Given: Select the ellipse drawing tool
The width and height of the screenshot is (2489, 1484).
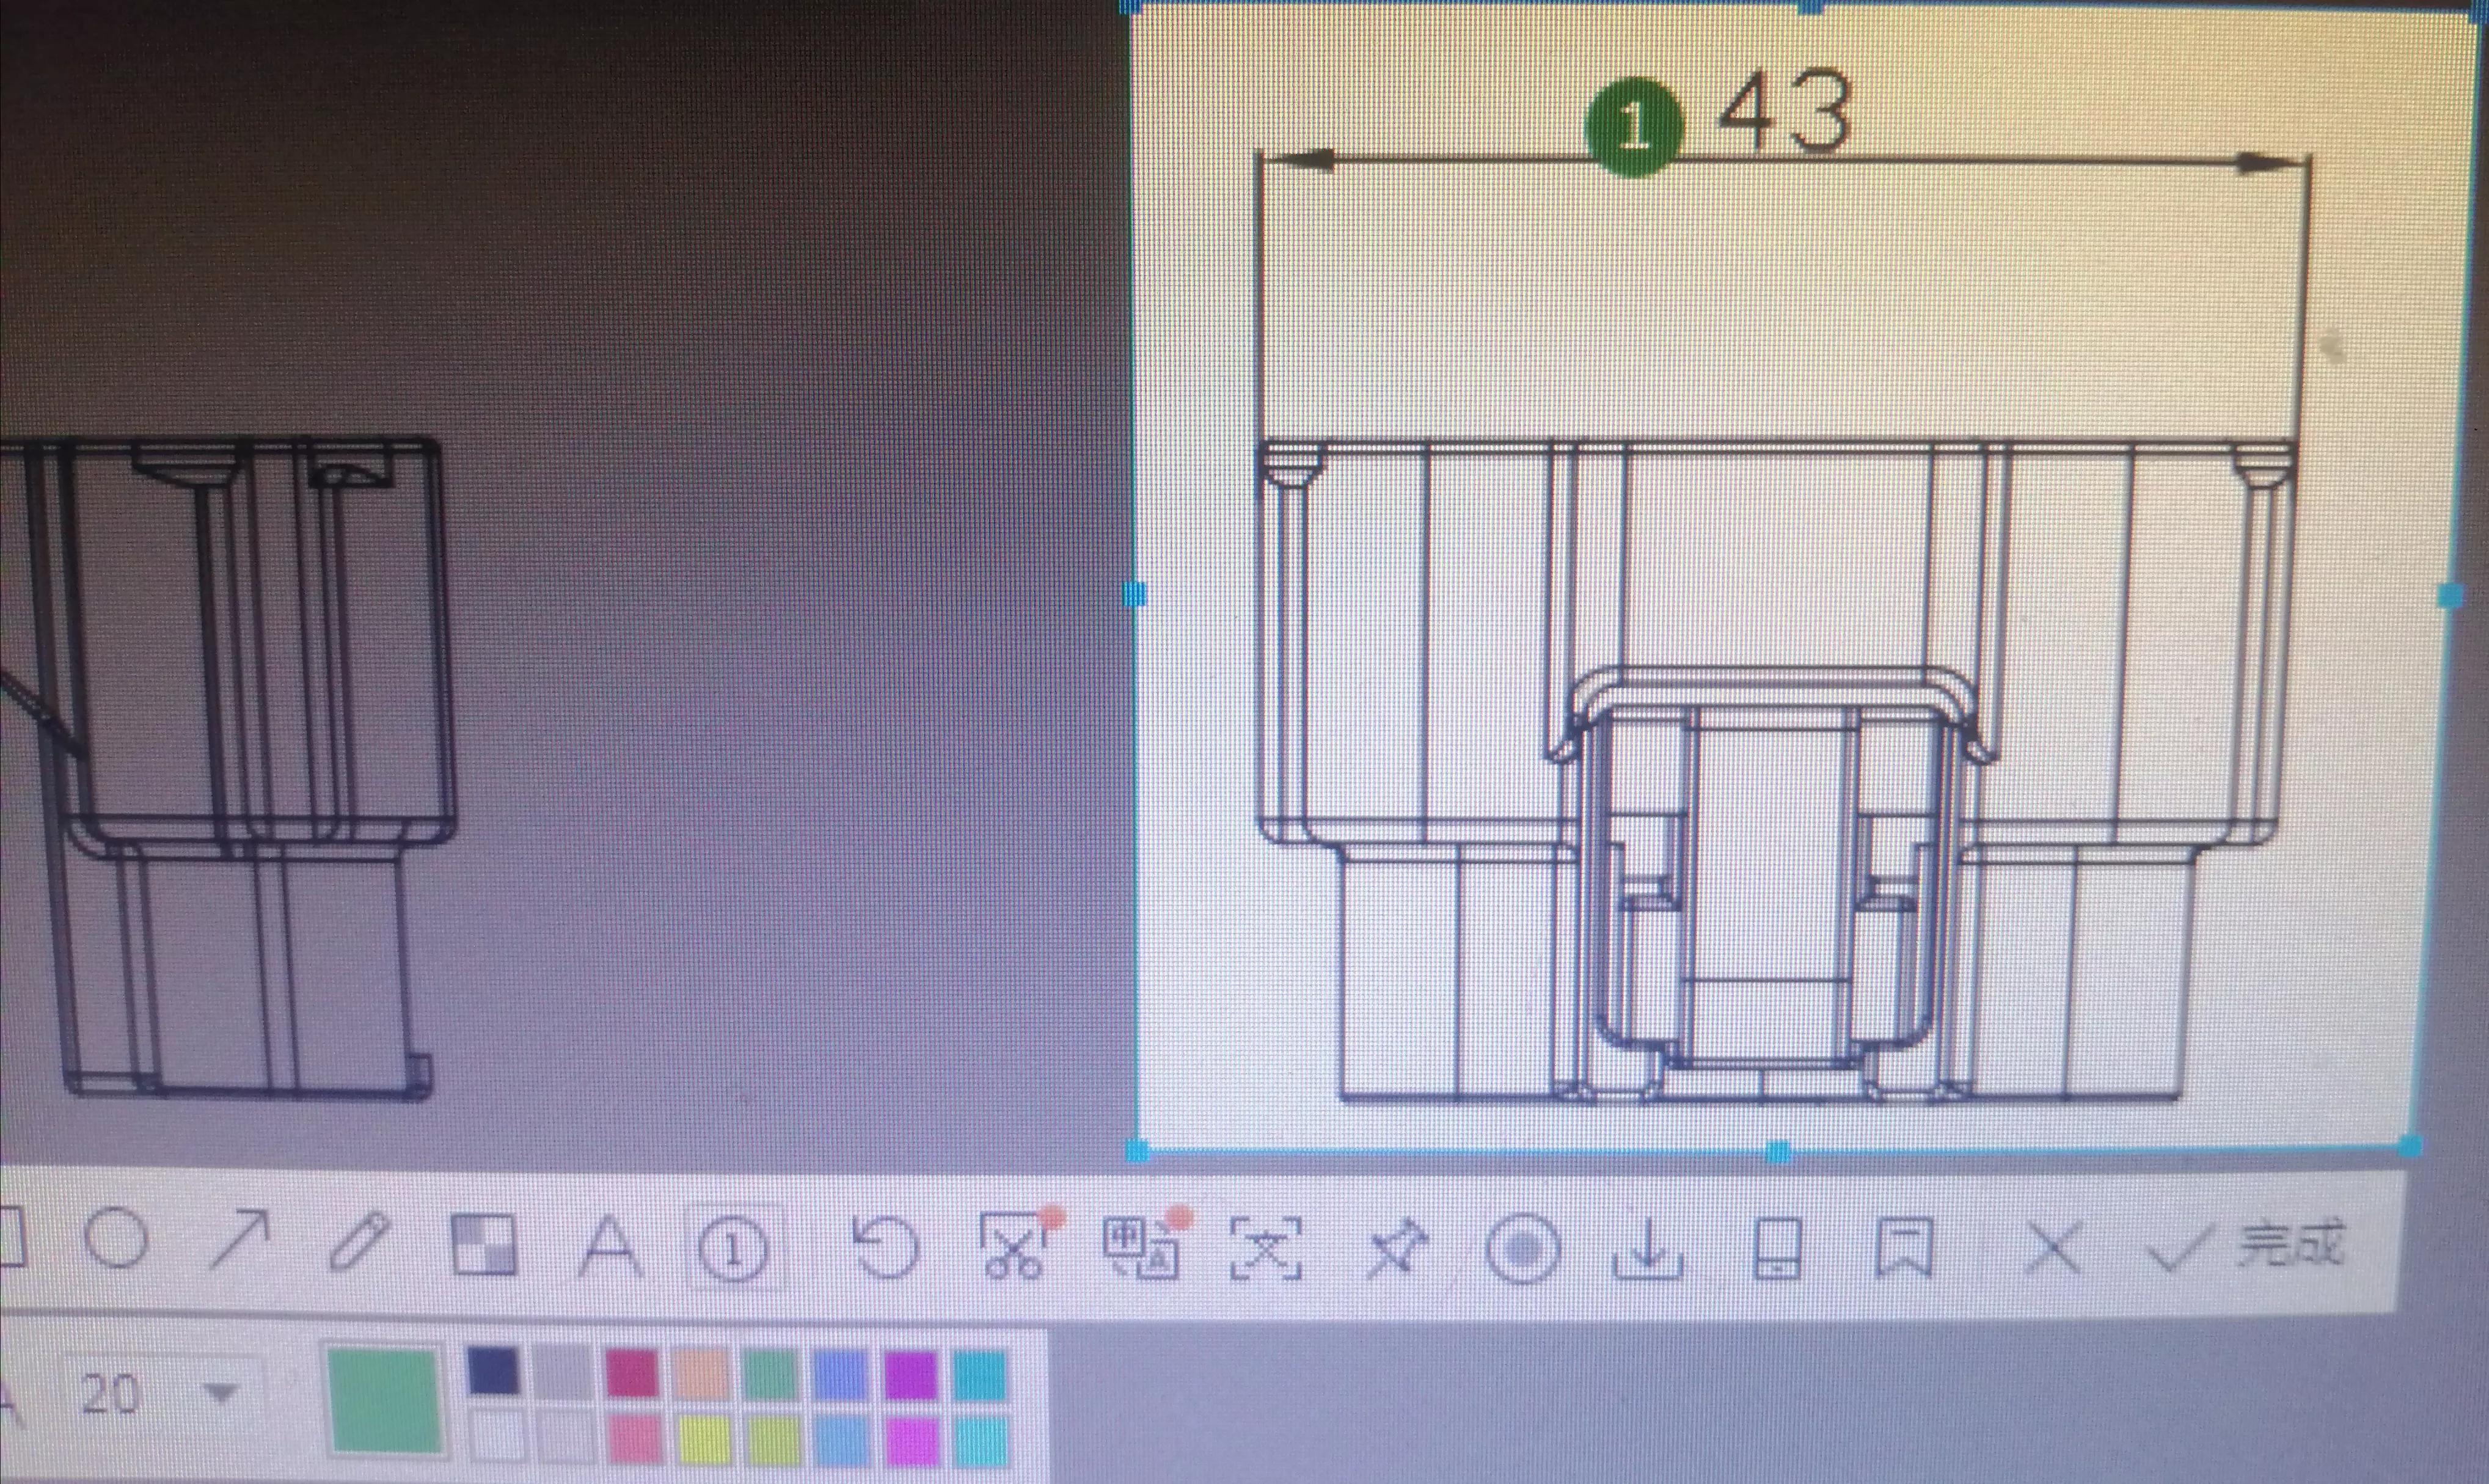Looking at the screenshot, I should click(116, 1239).
